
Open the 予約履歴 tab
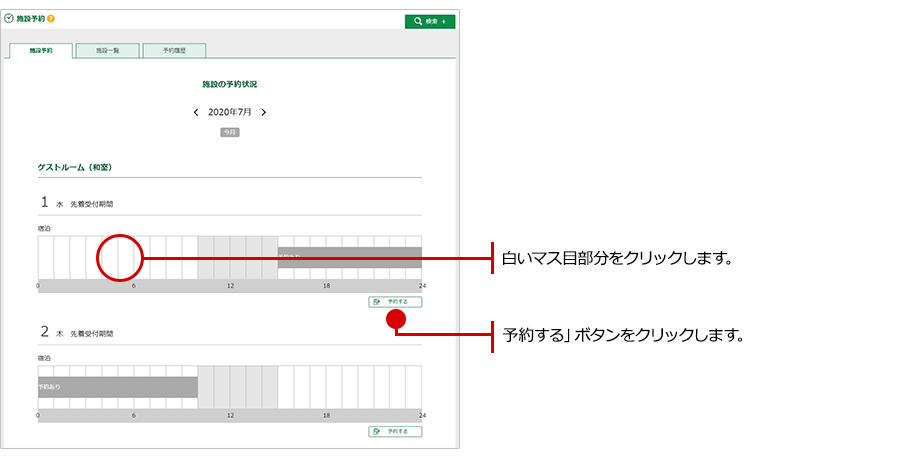tap(174, 50)
